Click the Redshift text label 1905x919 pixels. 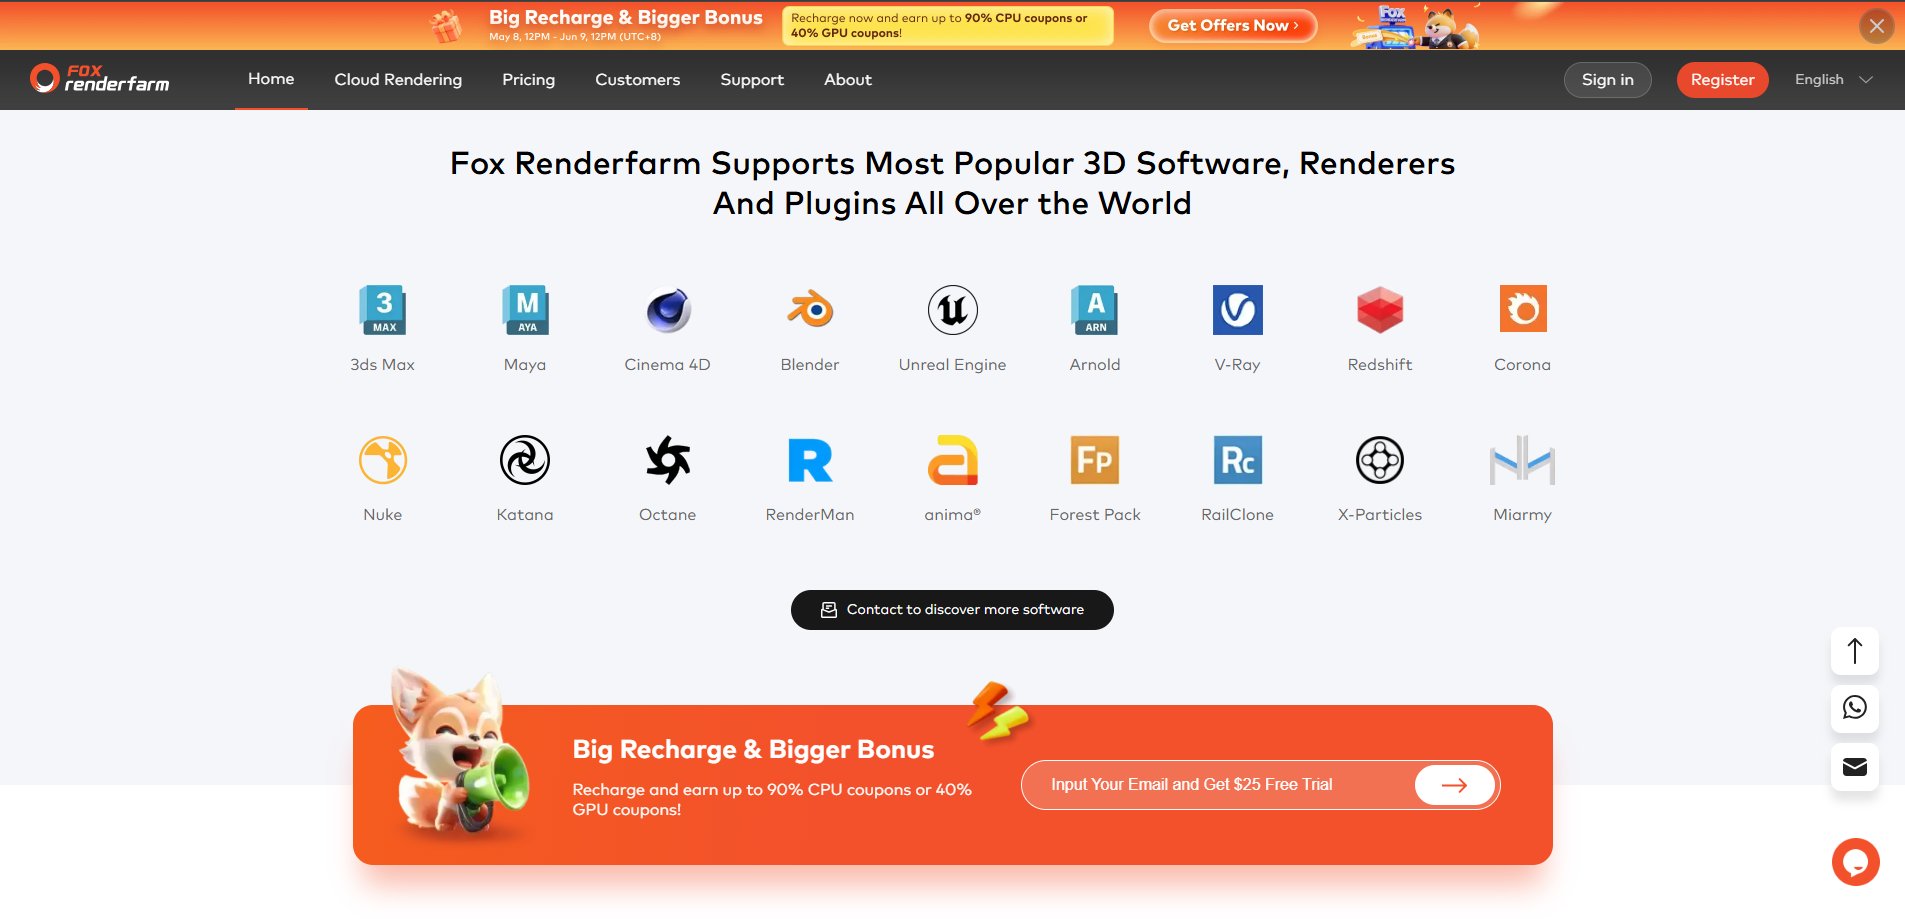click(1380, 365)
